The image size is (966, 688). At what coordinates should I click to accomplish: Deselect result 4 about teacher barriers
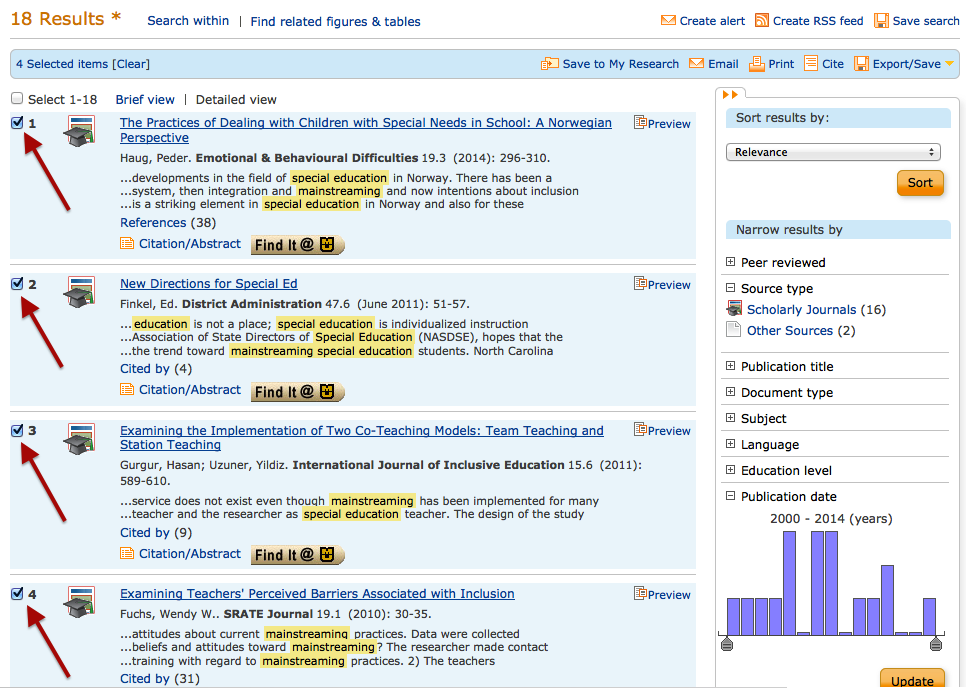(16, 594)
